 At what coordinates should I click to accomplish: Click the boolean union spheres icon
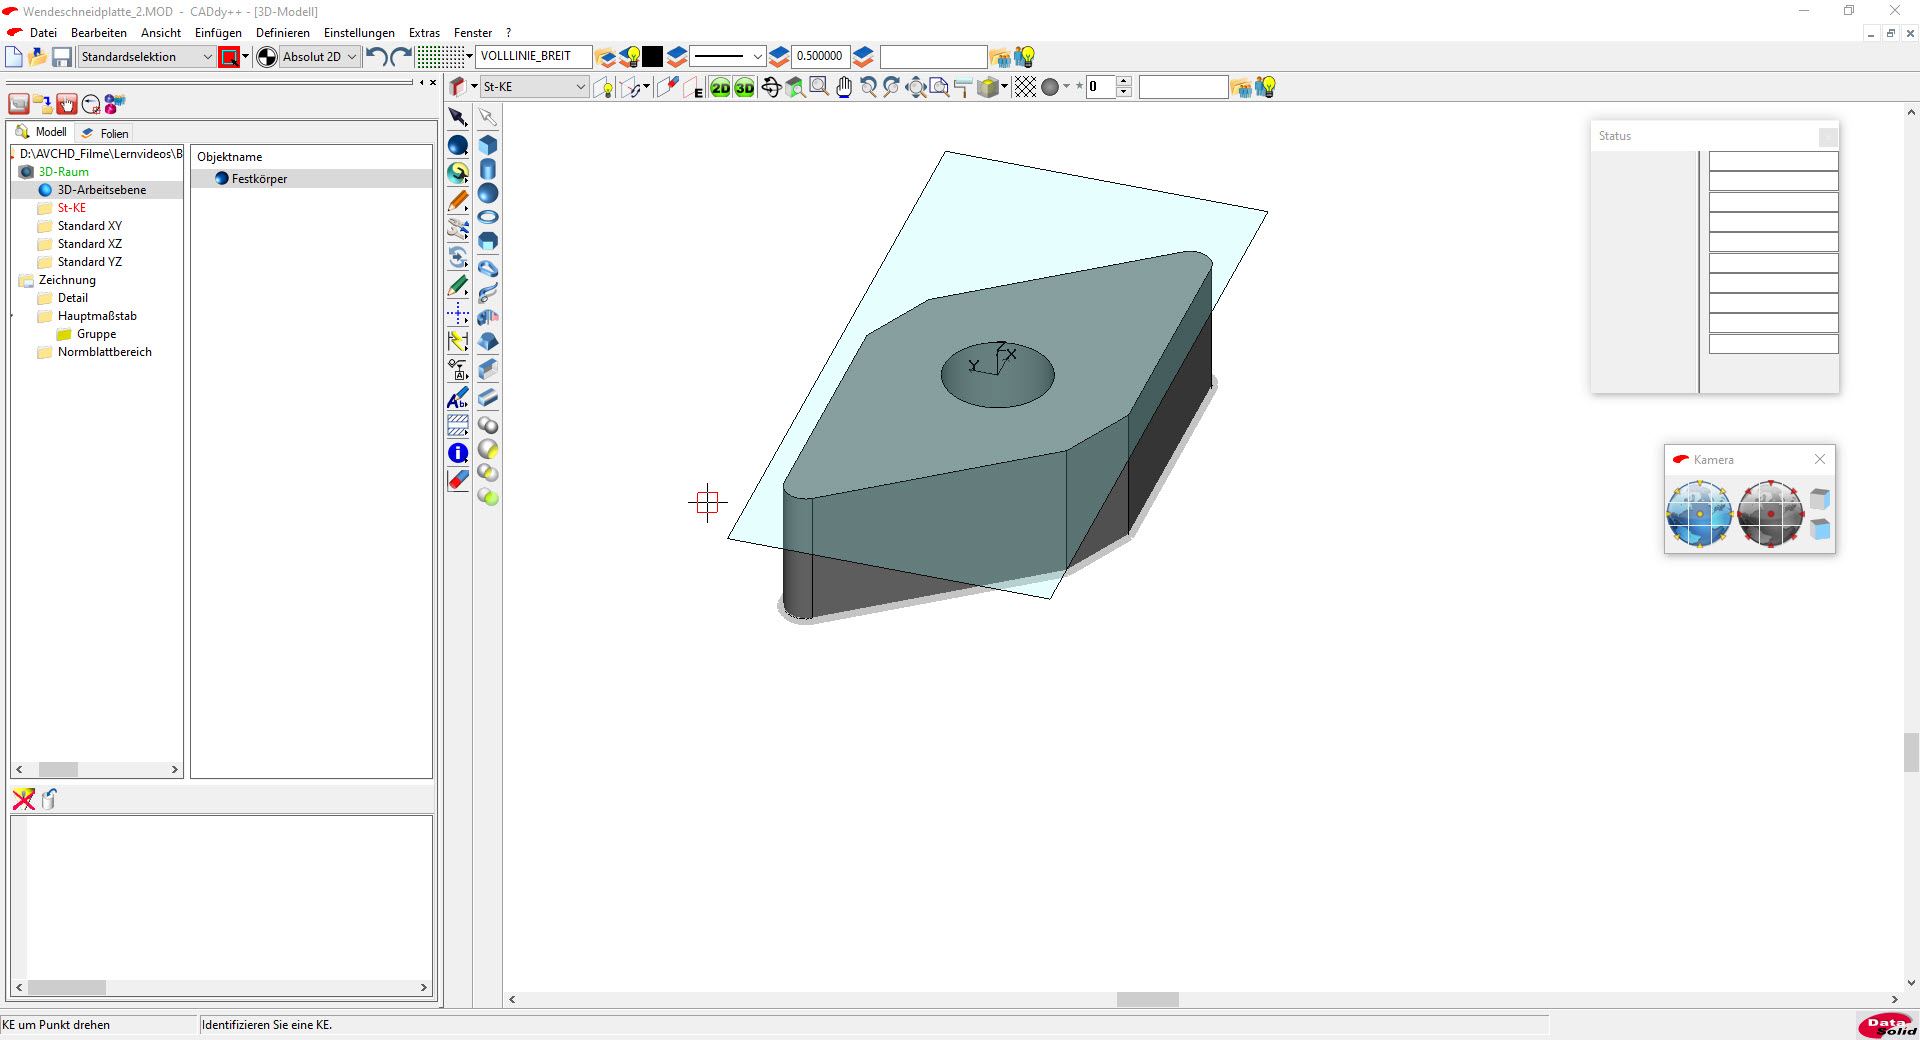488,425
